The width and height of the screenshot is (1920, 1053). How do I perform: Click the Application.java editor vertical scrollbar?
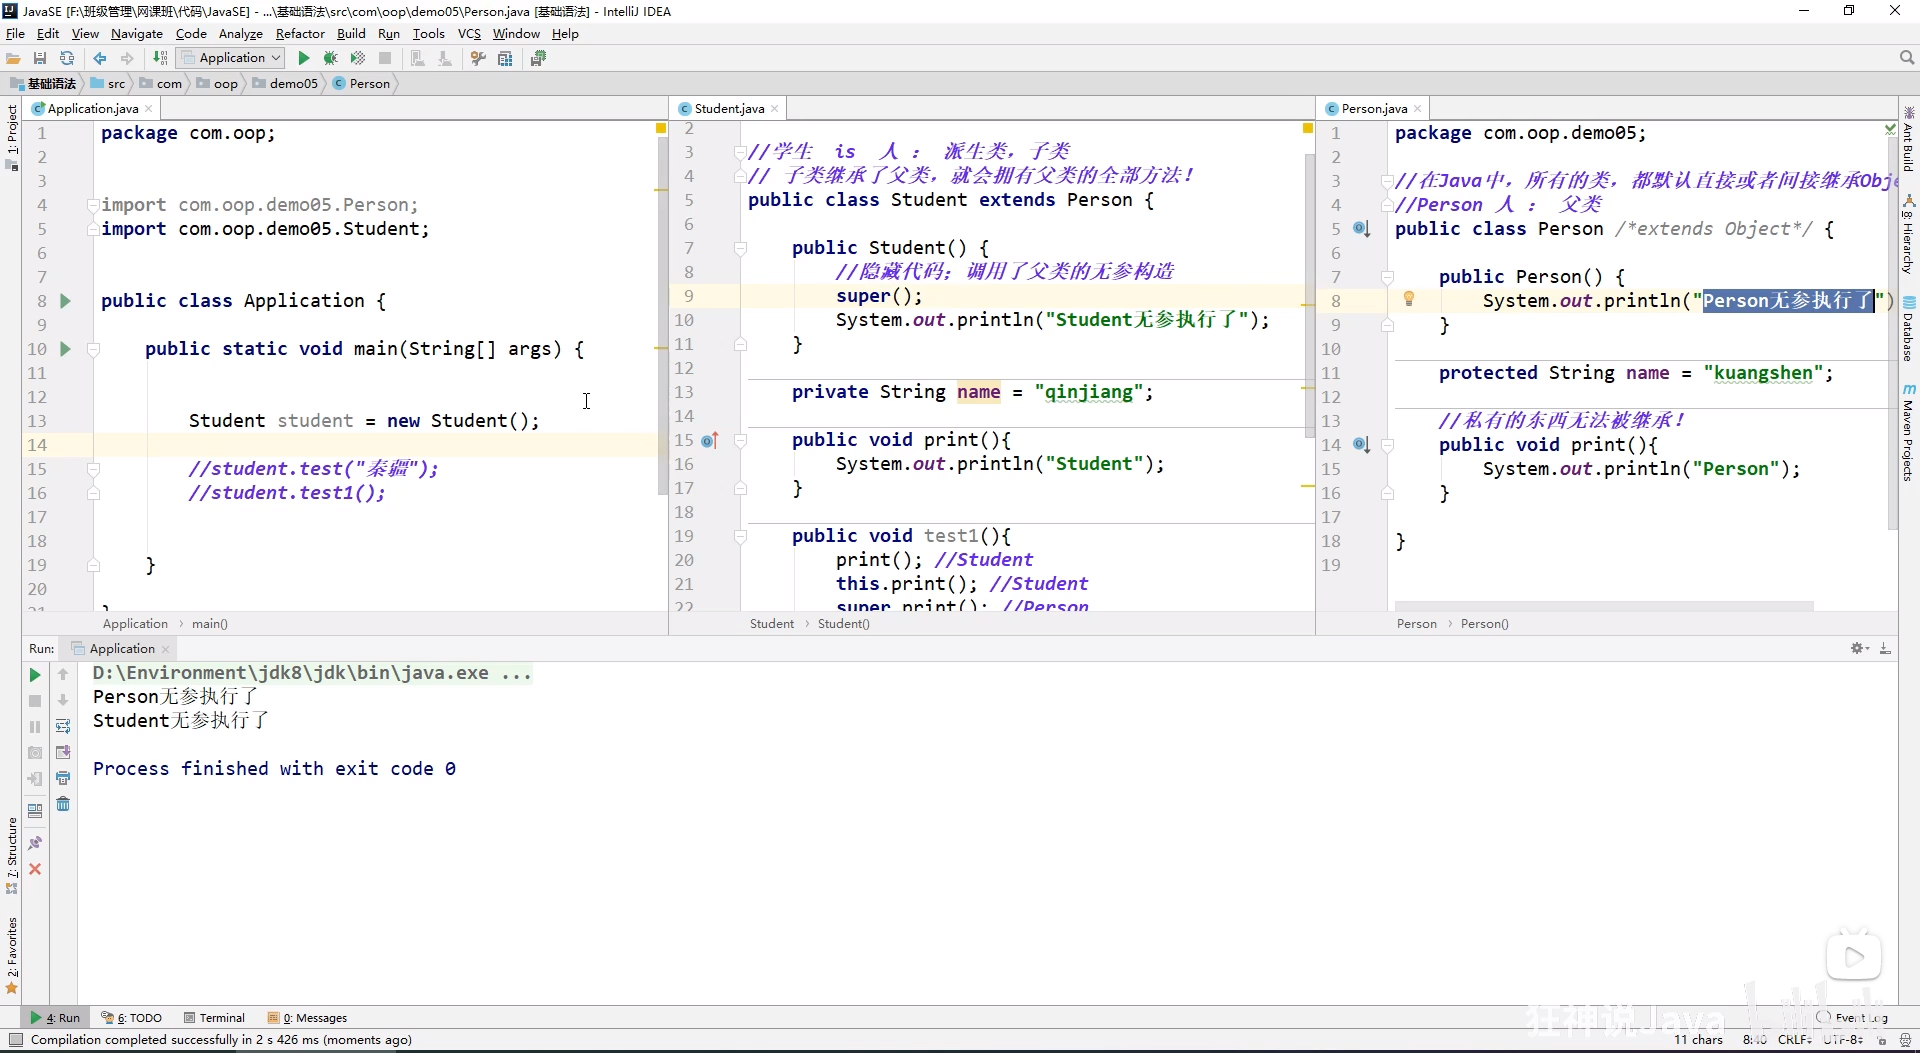(662, 315)
